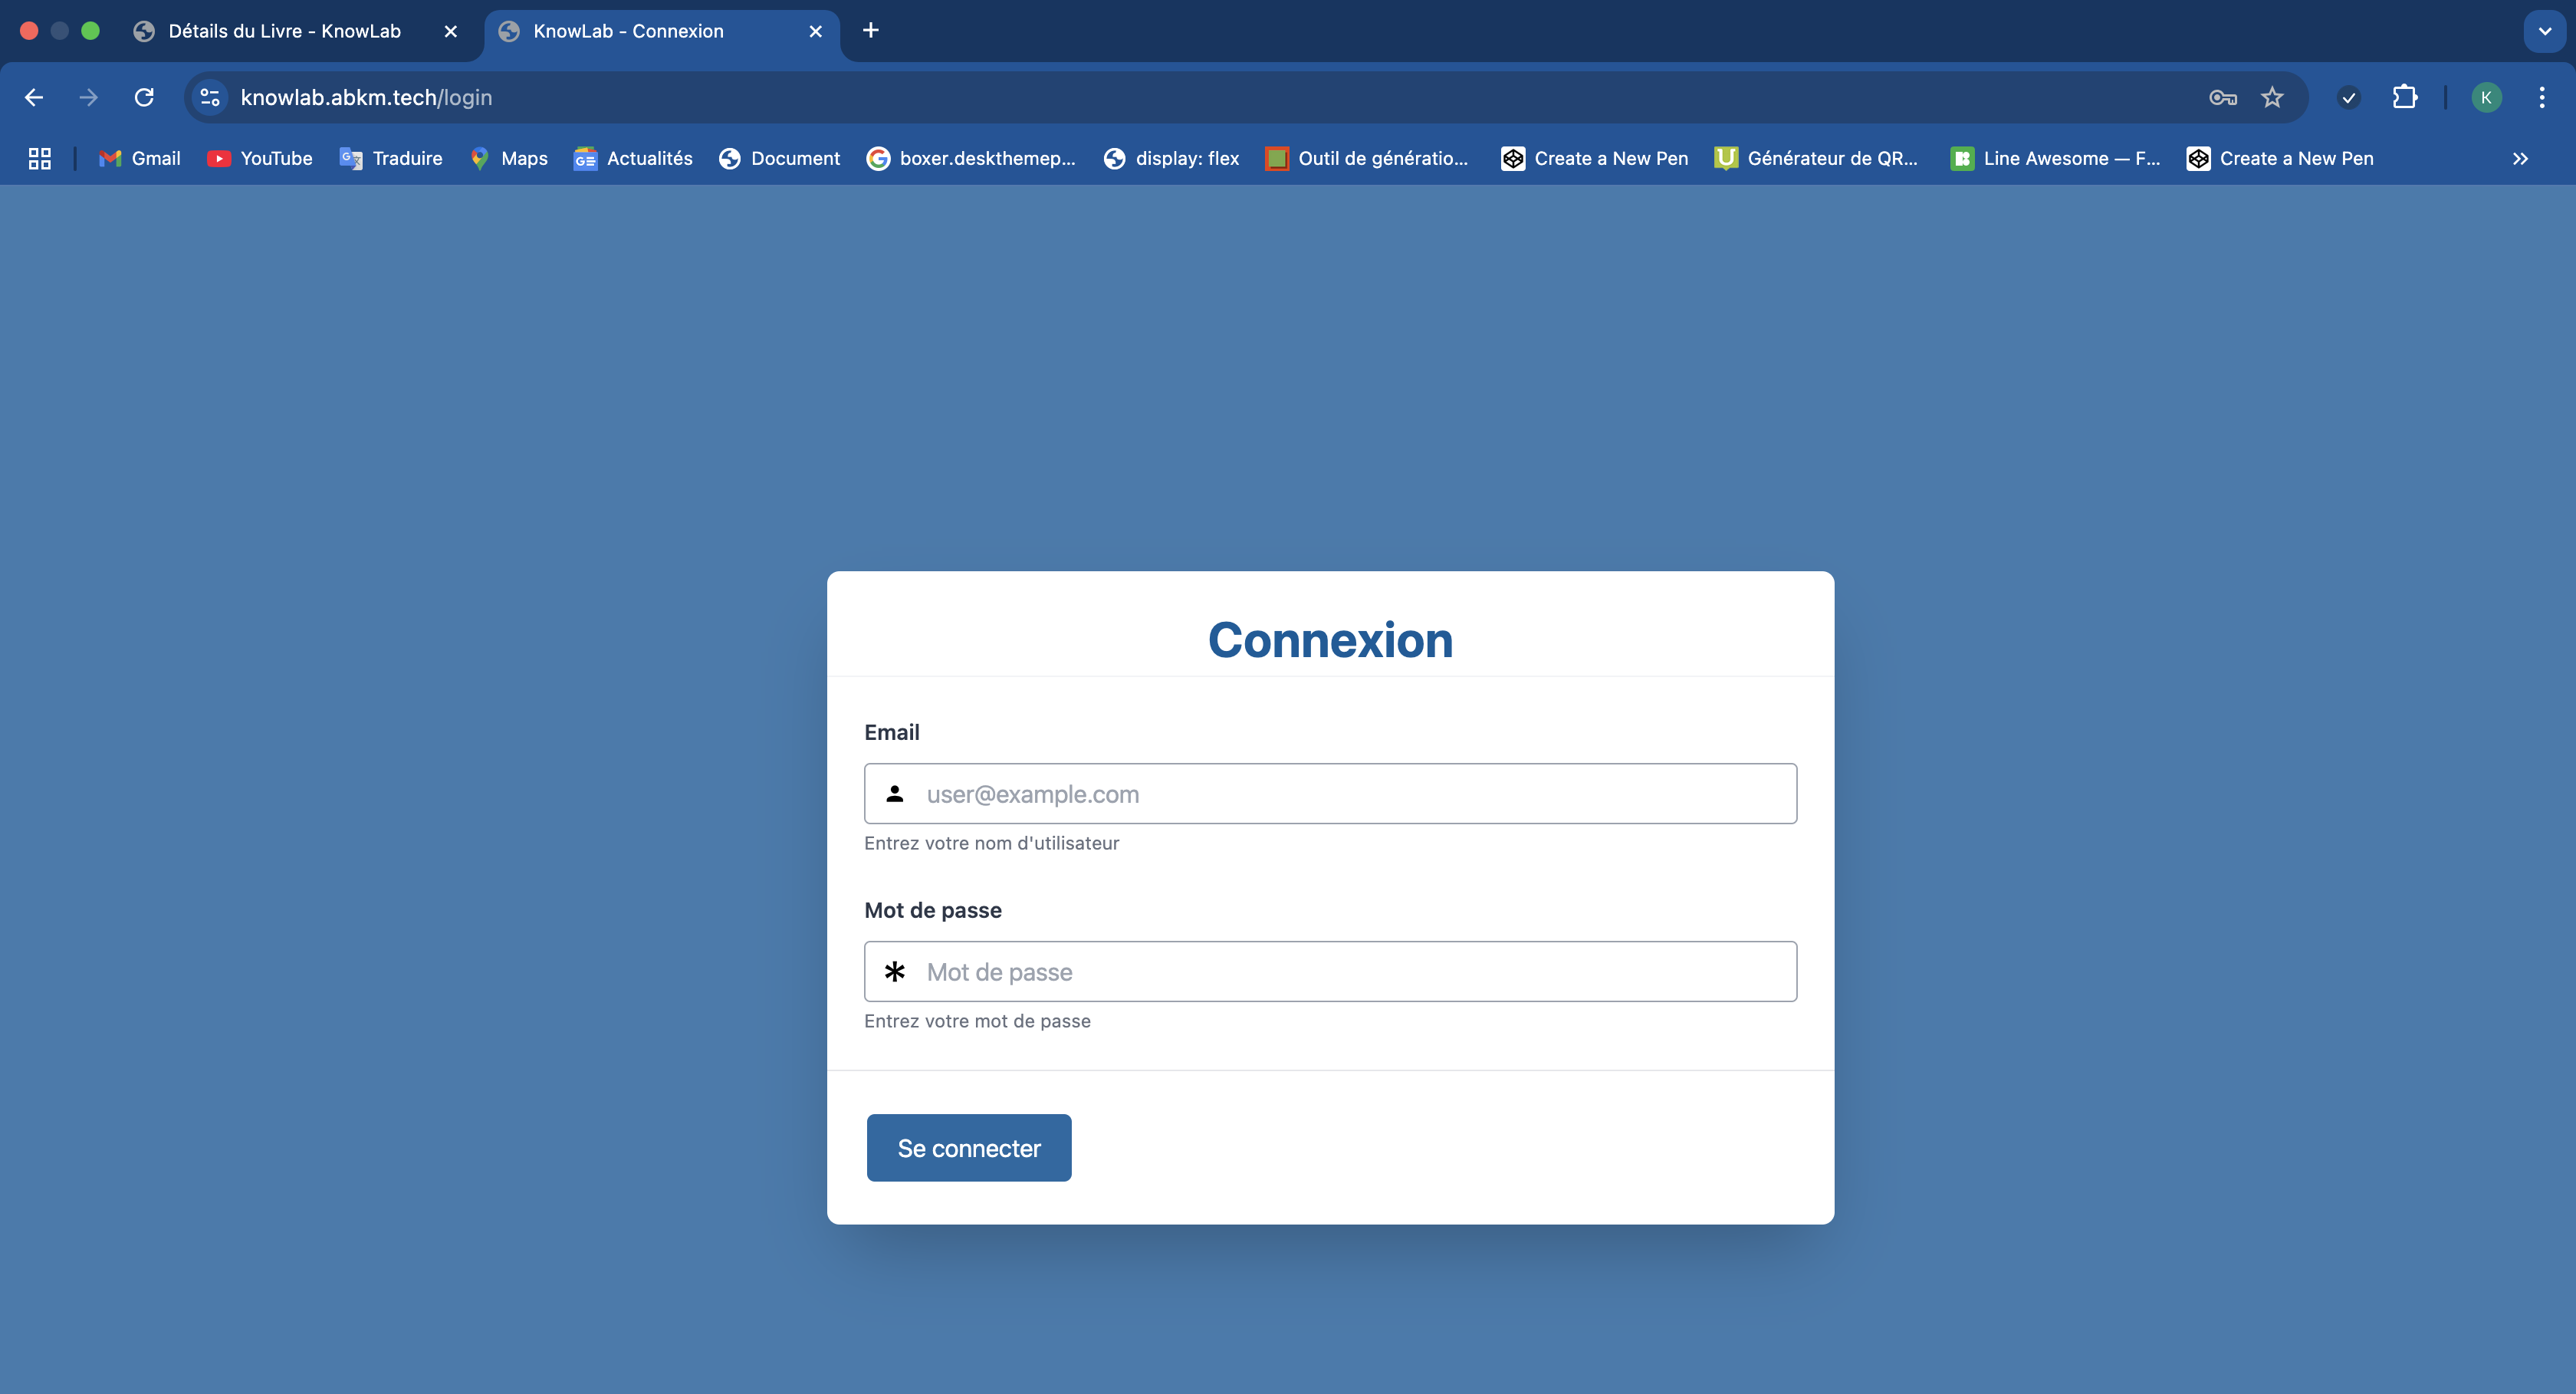Open the tab search dropdown arrow
This screenshot has height=1394, width=2576.
(x=2545, y=31)
